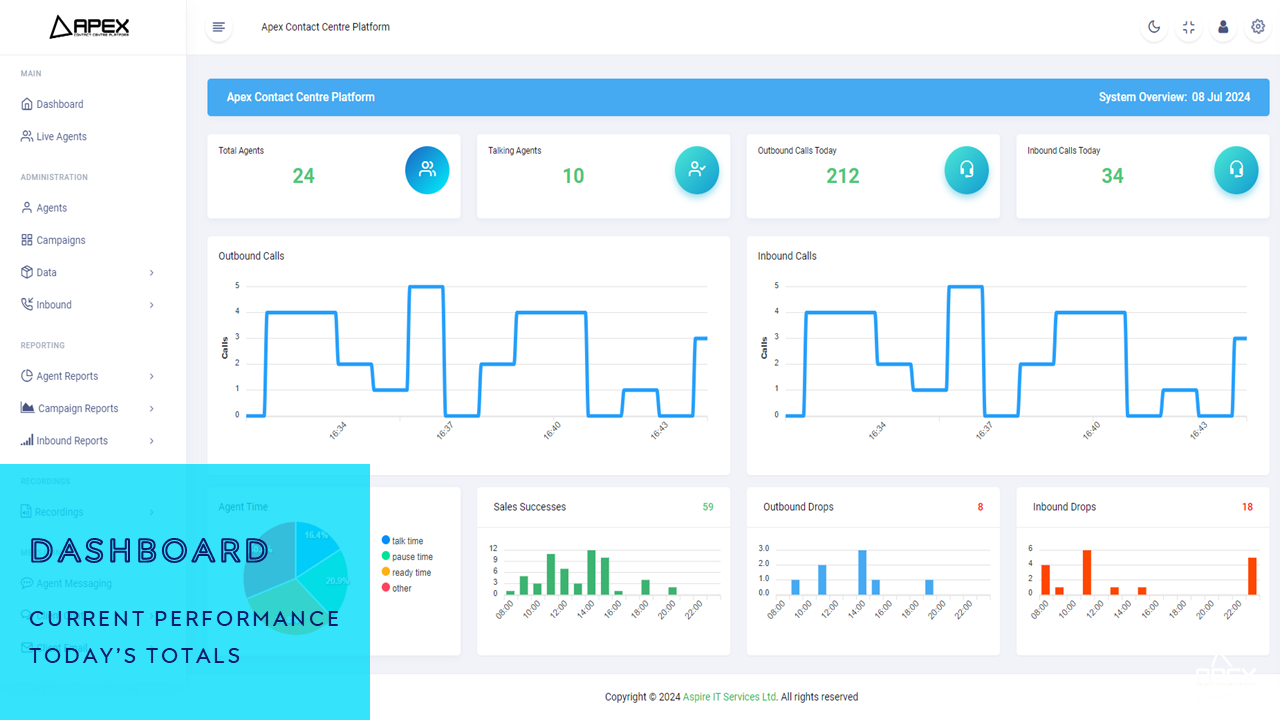This screenshot has height=720, width=1280.
Task: Click the fullscreen toggle icon
Action: click(1188, 27)
